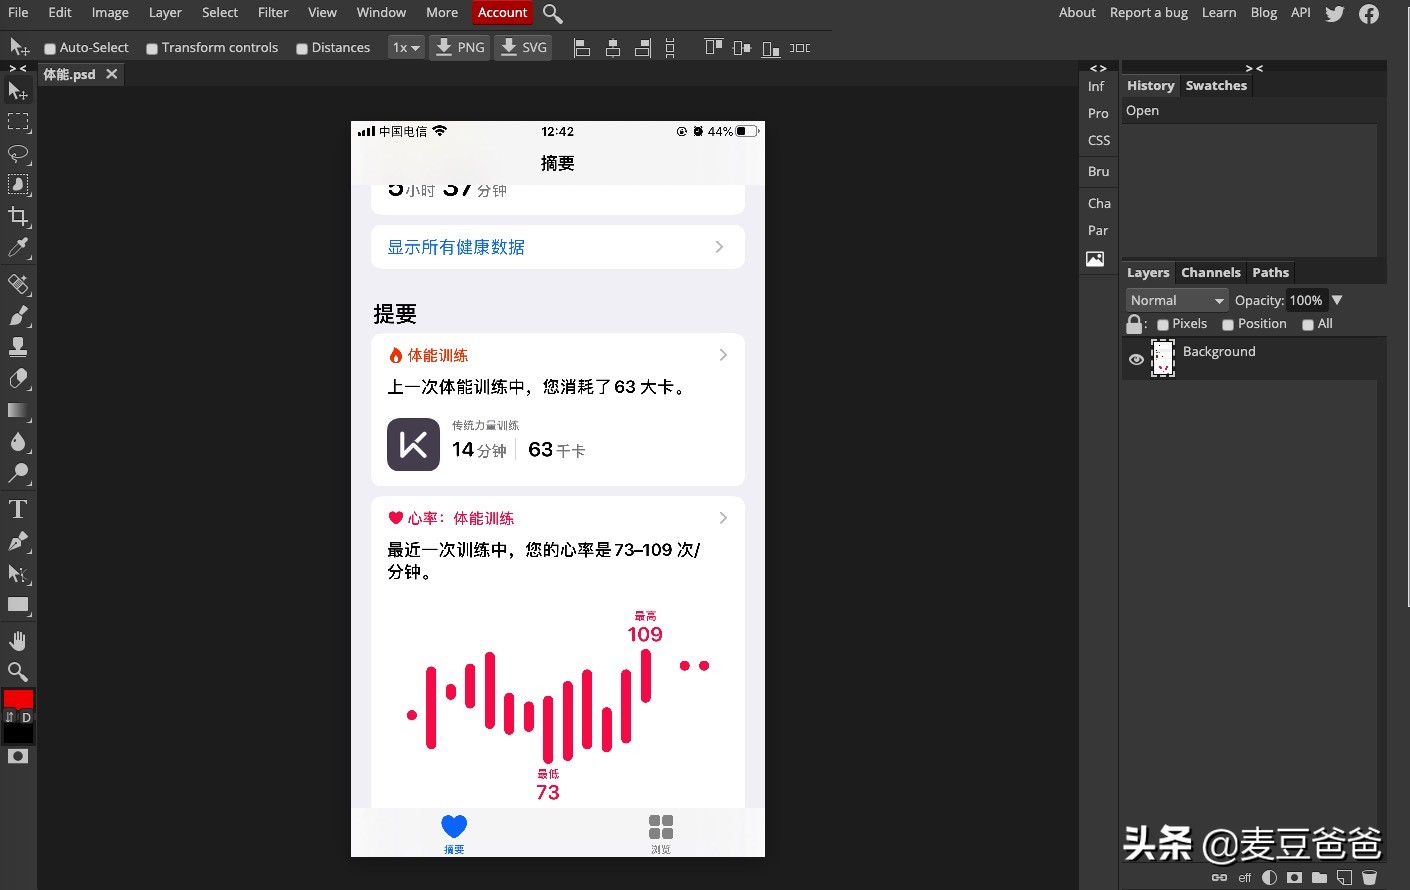Screen dimensions: 1410x890
Task: Select the Eyedropper tool
Action: pyautogui.click(x=19, y=249)
